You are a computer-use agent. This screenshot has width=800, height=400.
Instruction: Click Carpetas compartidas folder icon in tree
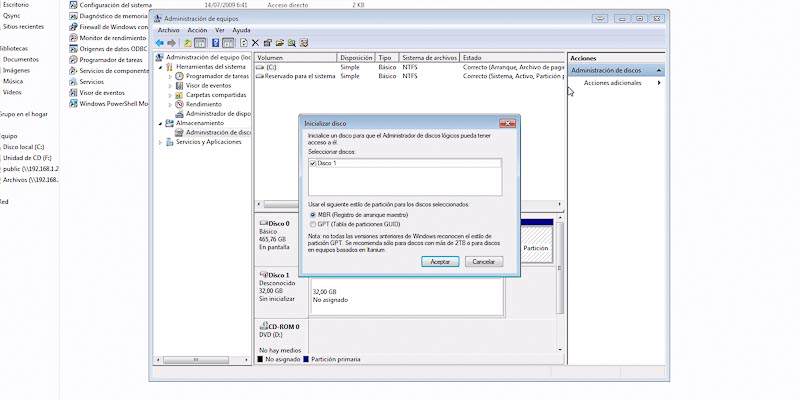click(179, 95)
